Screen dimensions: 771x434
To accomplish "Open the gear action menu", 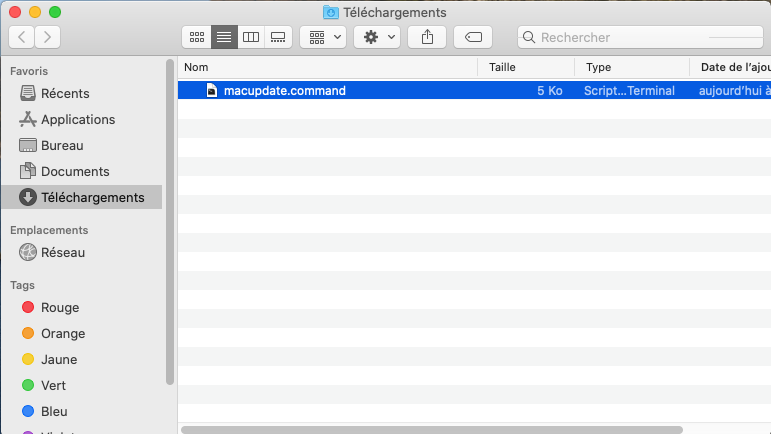I will coord(377,37).
